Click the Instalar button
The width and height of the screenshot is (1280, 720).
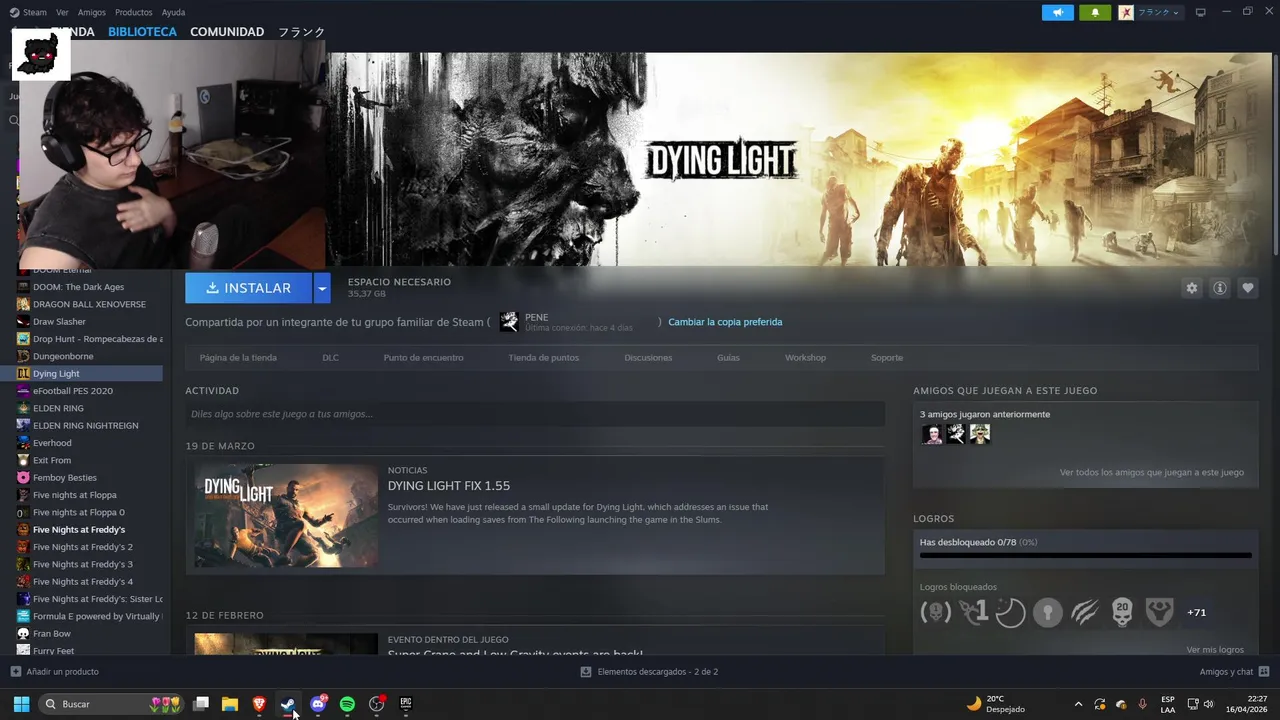click(x=248, y=288)
